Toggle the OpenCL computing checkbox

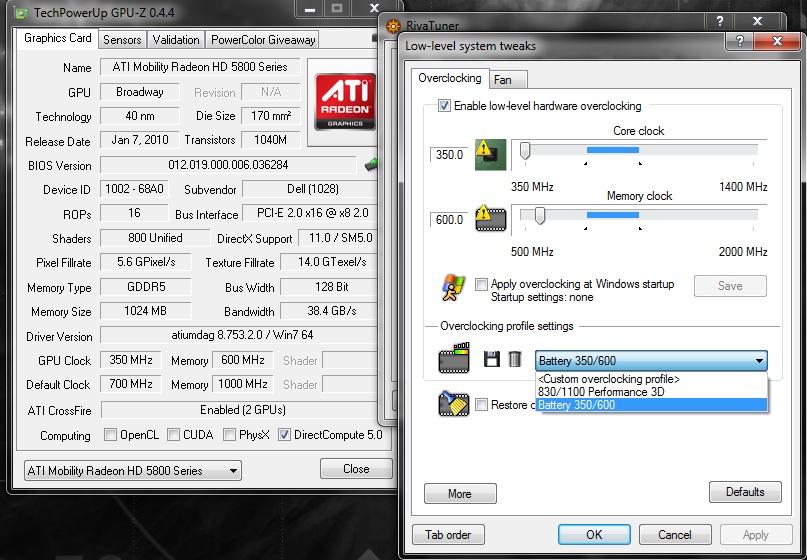click(110, 435)
